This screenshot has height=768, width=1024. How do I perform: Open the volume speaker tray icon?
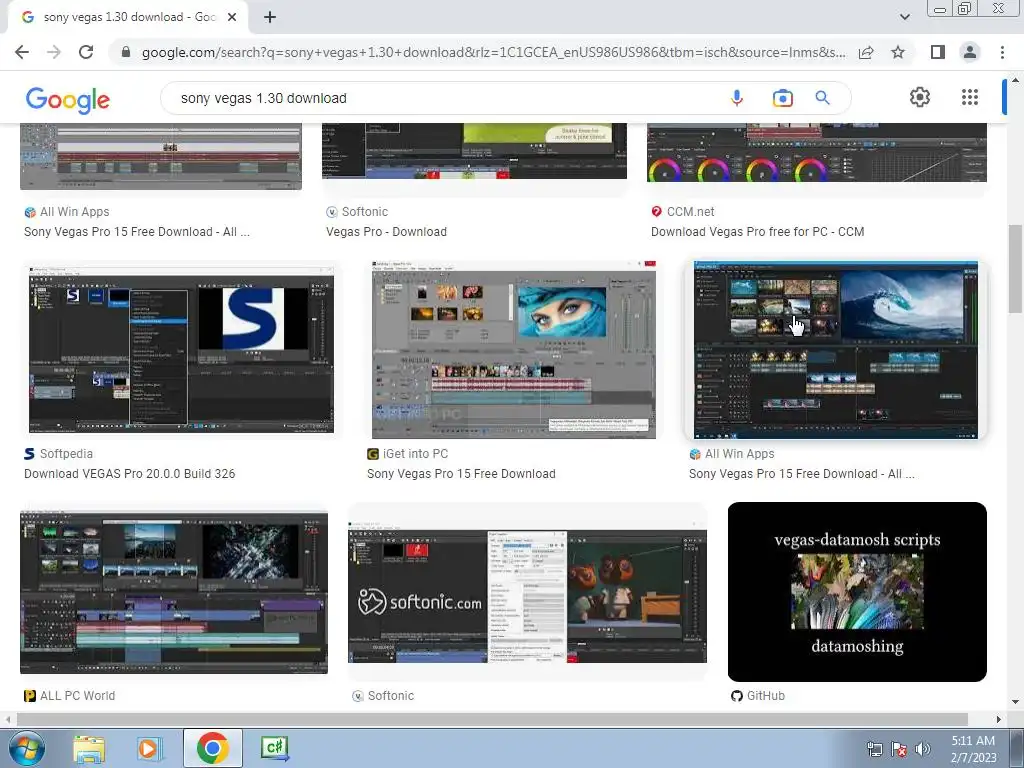[923, 749]
